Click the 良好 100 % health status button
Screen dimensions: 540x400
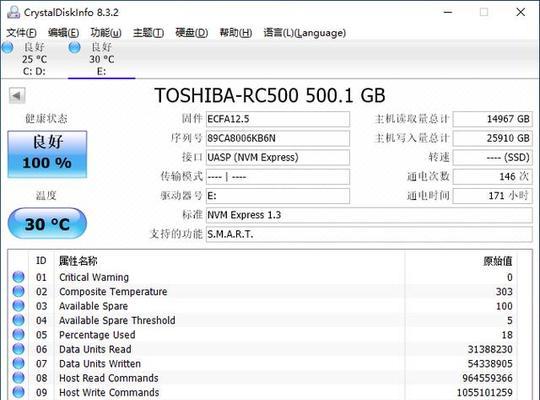[x=47, y=154]
